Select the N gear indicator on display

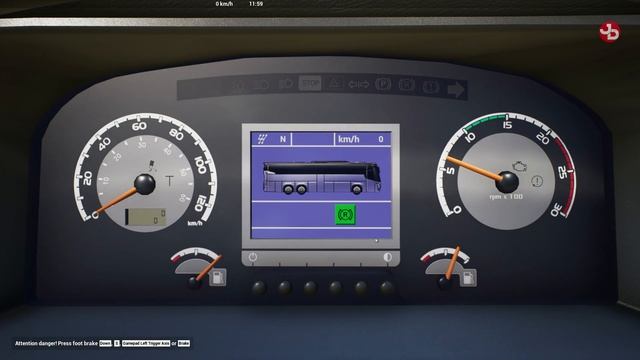[x=283, y=139]
